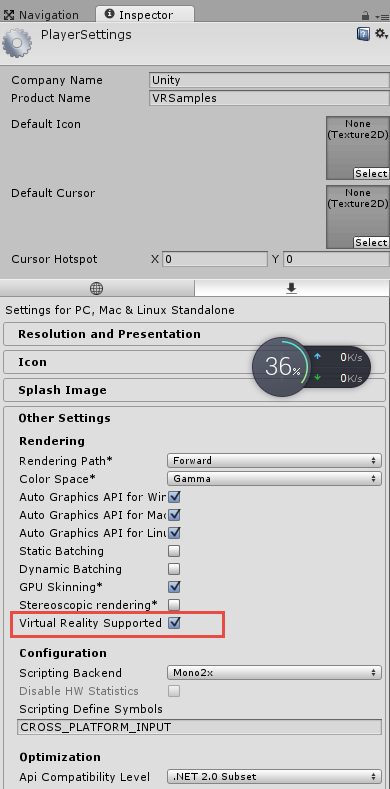This screenshot has width=390, height=789.
Task: Click Select under Default Icon texture
Action: point(371,174)
